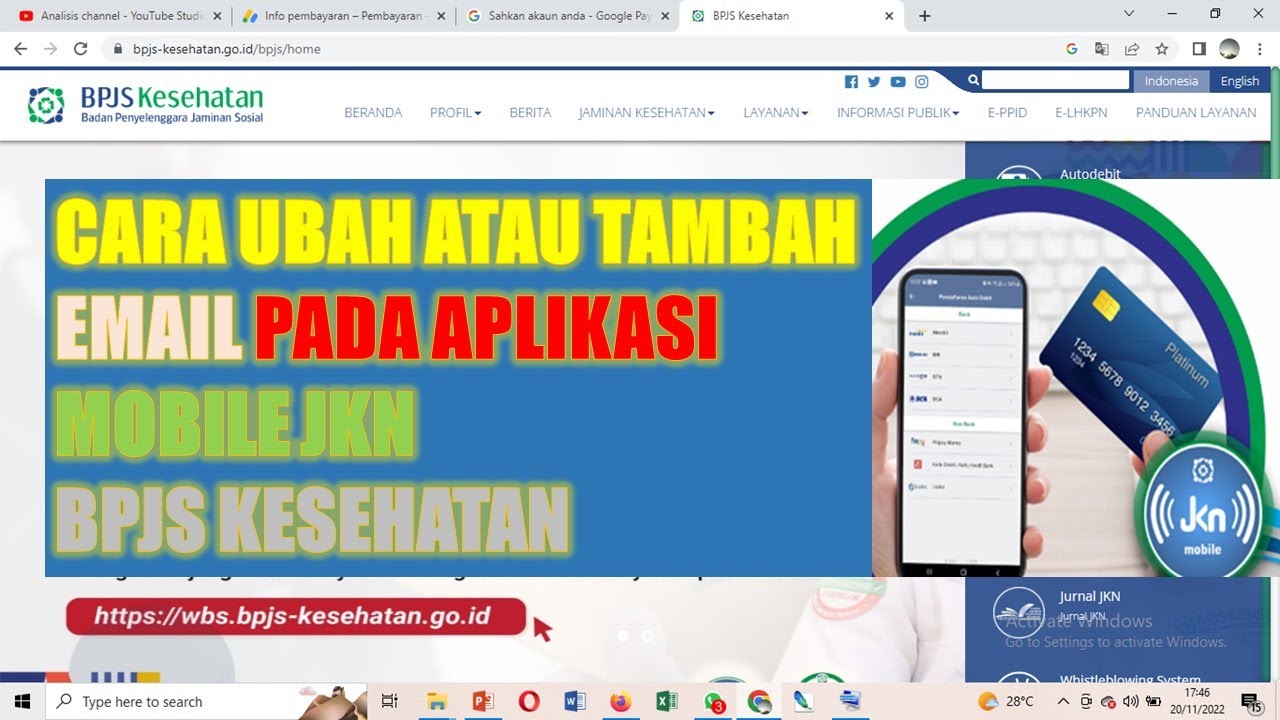Open a new browser tab
Image resolution: width=1280 pixels, height=720 pixels.
(925, 16)
